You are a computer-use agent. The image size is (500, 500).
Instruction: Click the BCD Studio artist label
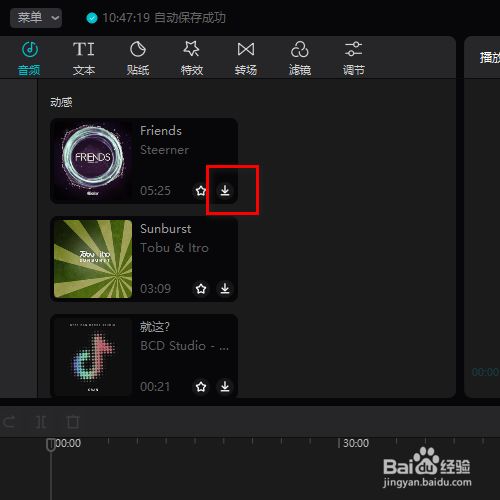[x=185, y=346]
